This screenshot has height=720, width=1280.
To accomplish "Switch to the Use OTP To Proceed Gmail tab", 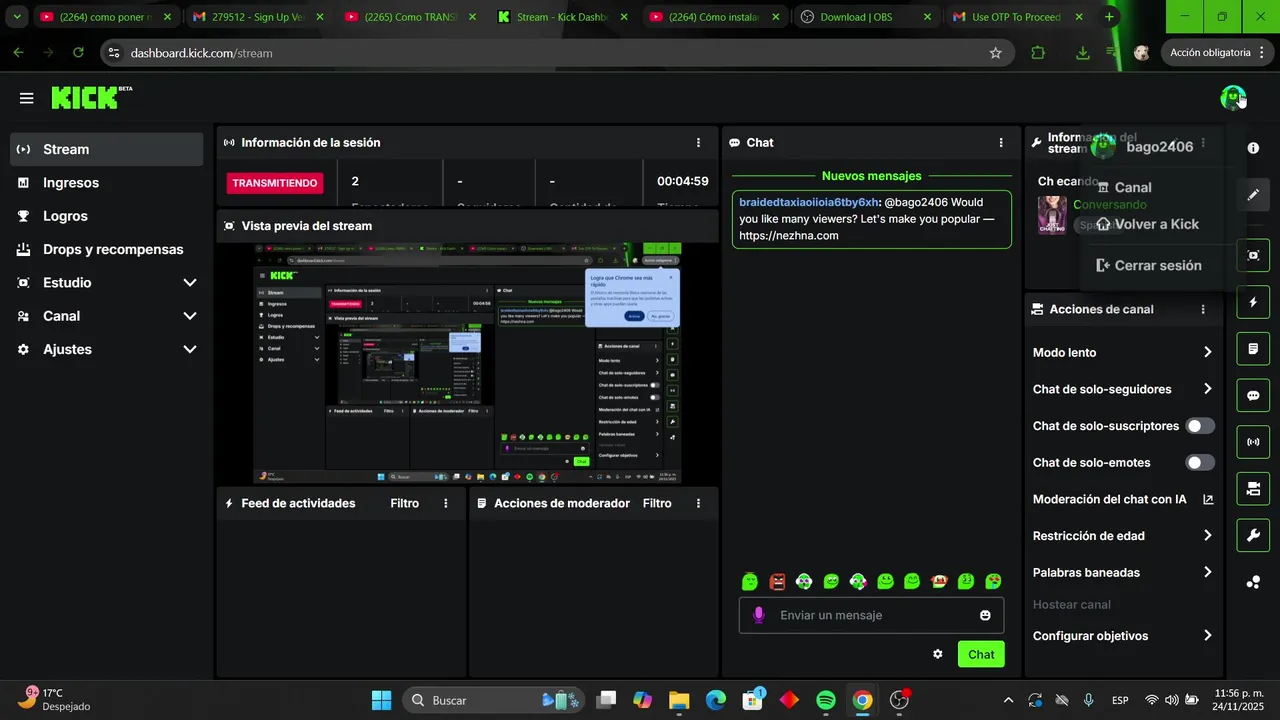I will click(1017, 17).
